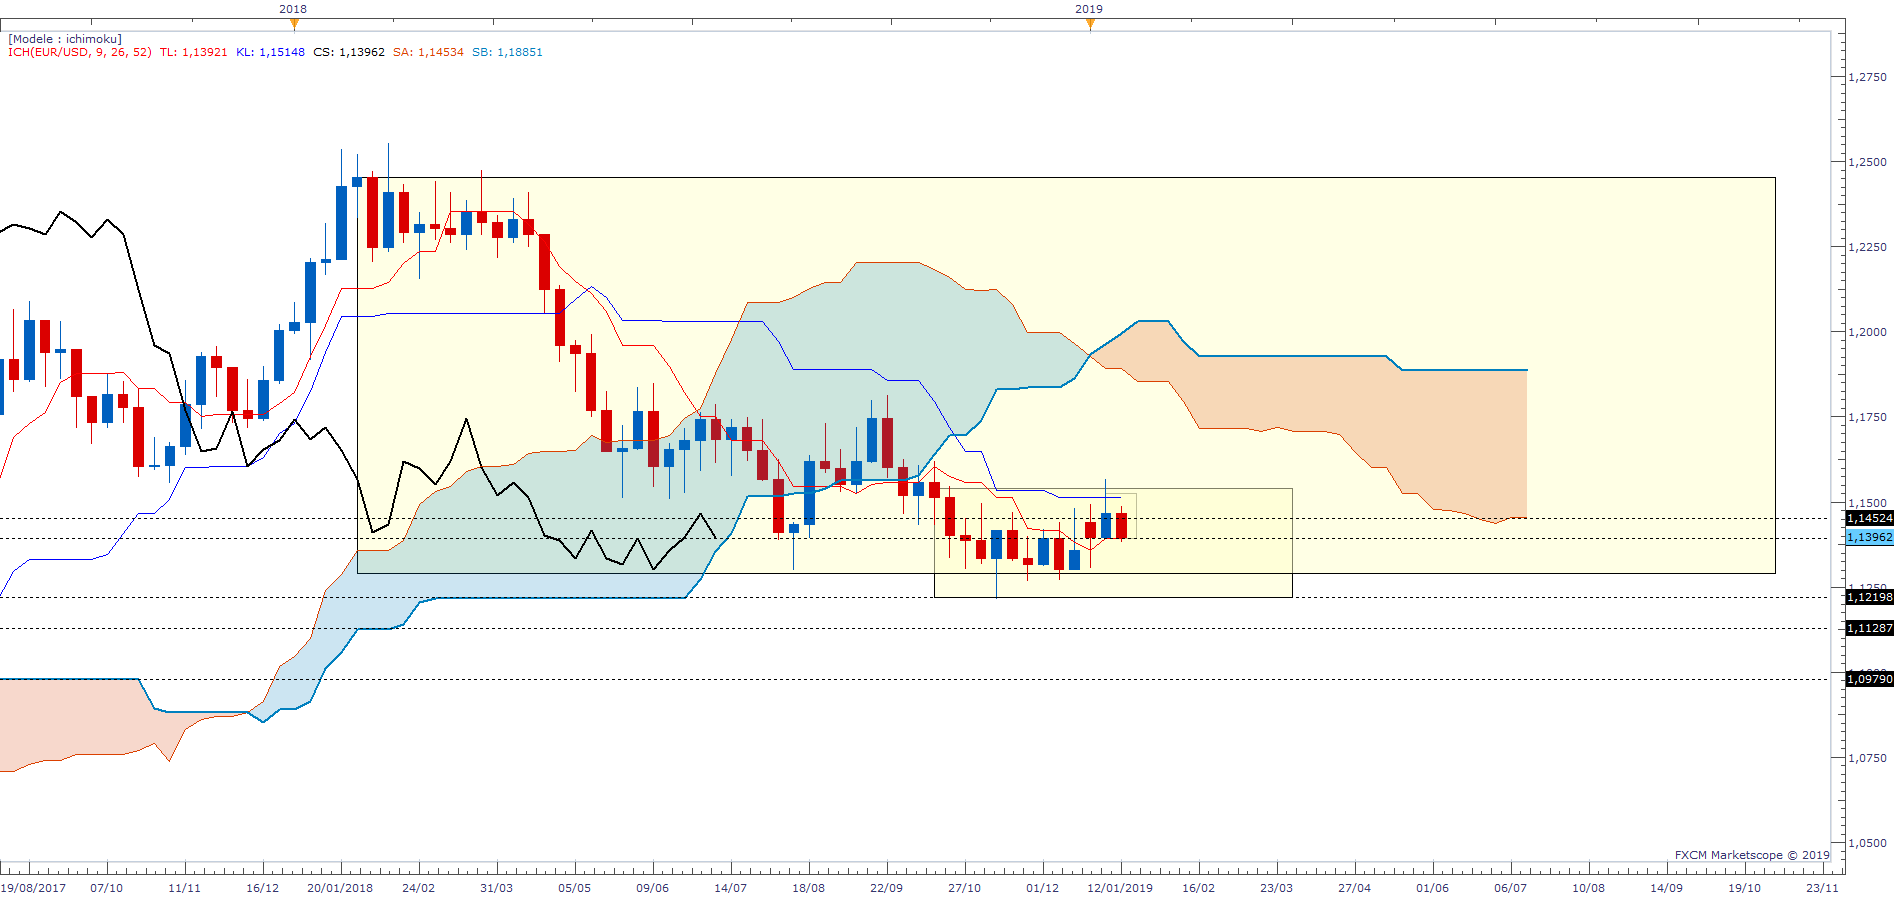Click the 12/01/2019 date on the time axis

tap(1120, 888)
